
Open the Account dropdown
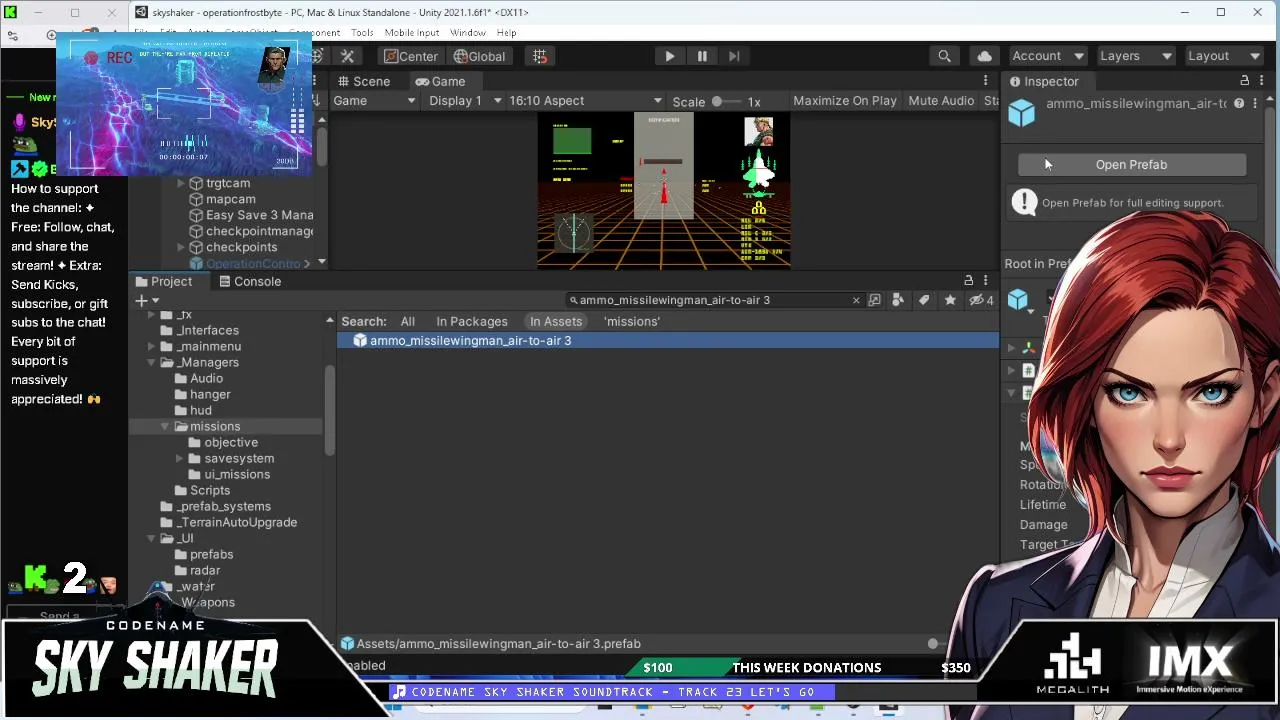(1047, 56)
